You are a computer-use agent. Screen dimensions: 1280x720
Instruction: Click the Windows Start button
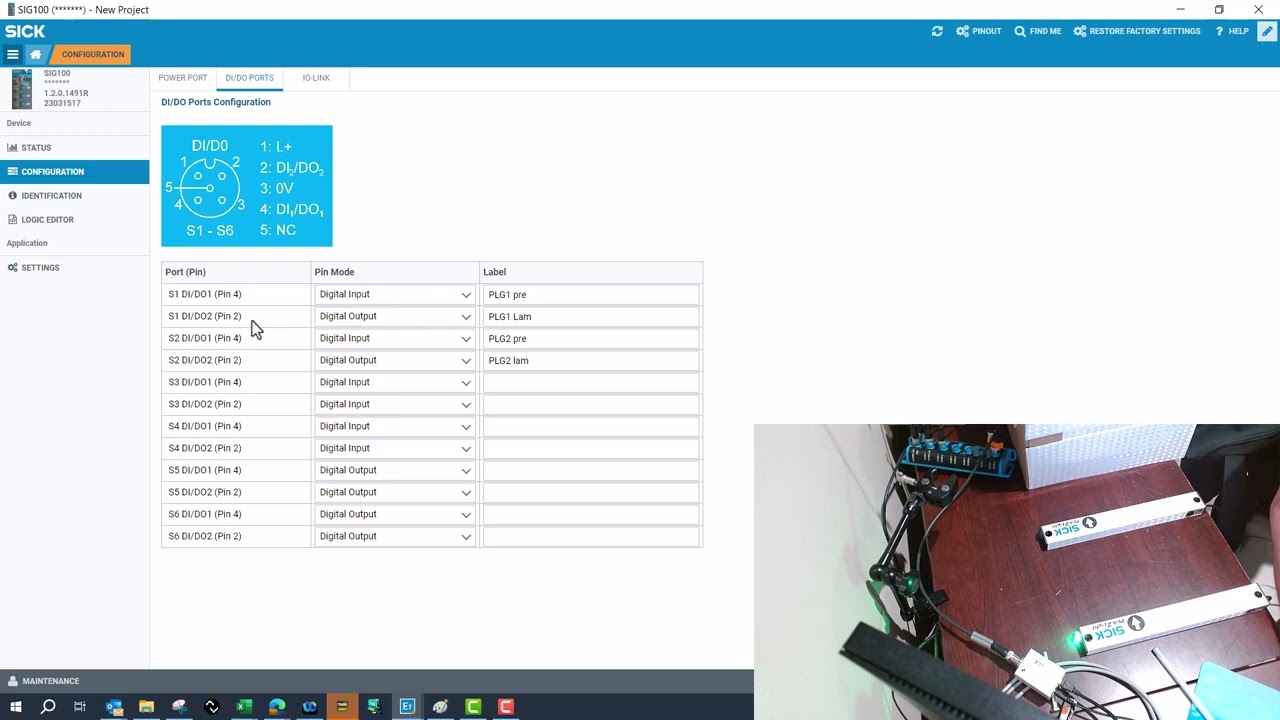pos(16,707)
